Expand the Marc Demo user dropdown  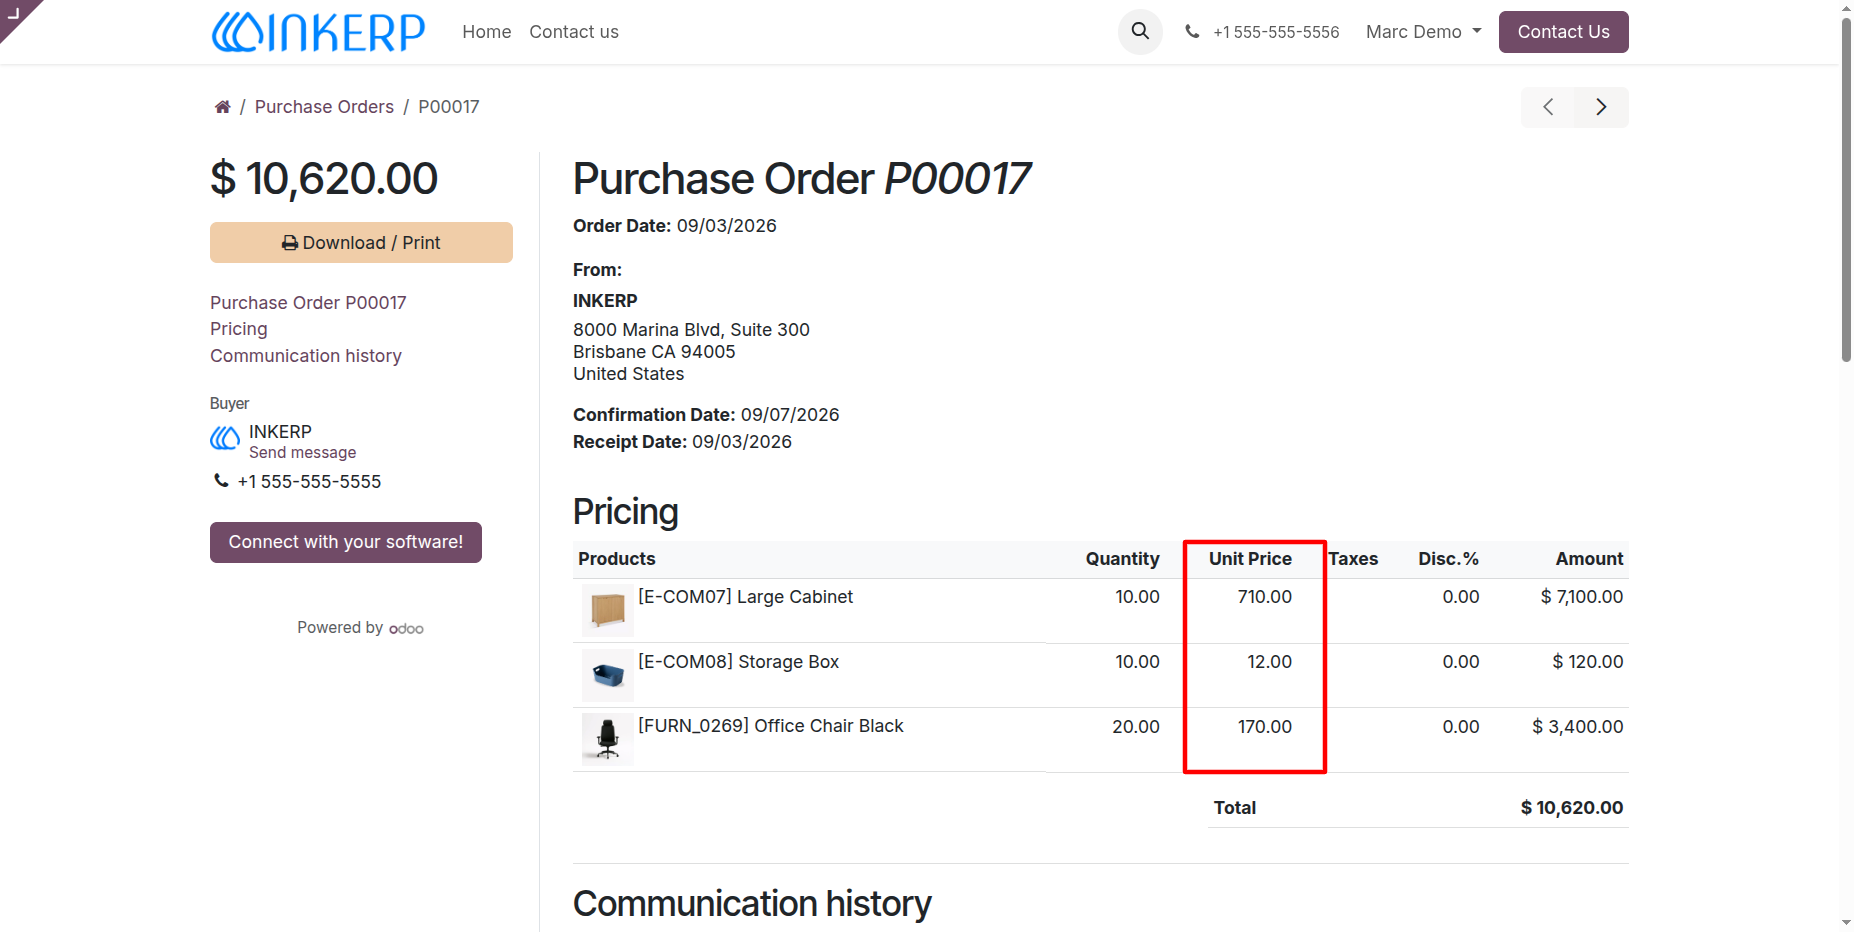pyautogui.click(x=1424, y=32)
